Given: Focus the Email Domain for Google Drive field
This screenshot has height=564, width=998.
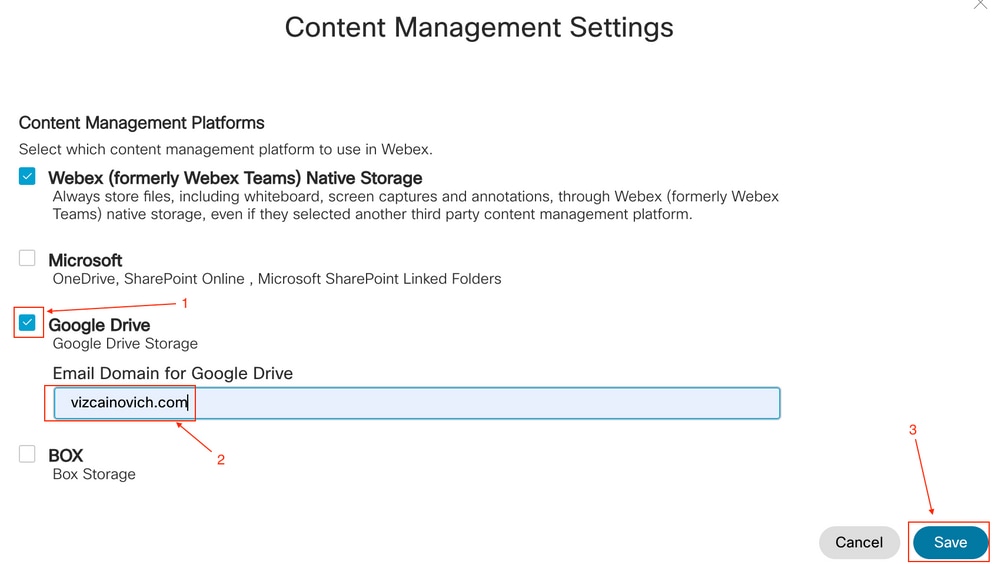Looking at the screenshot, I should click(x=417, y=403).
